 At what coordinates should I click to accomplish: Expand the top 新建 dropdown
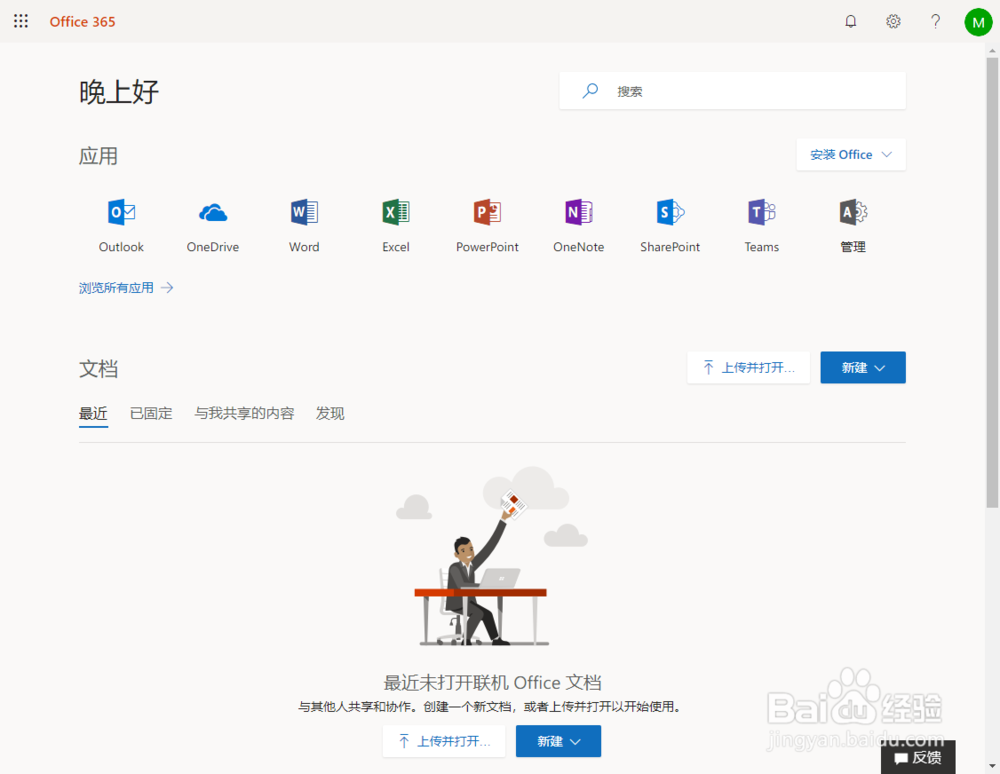coord(863,367)
